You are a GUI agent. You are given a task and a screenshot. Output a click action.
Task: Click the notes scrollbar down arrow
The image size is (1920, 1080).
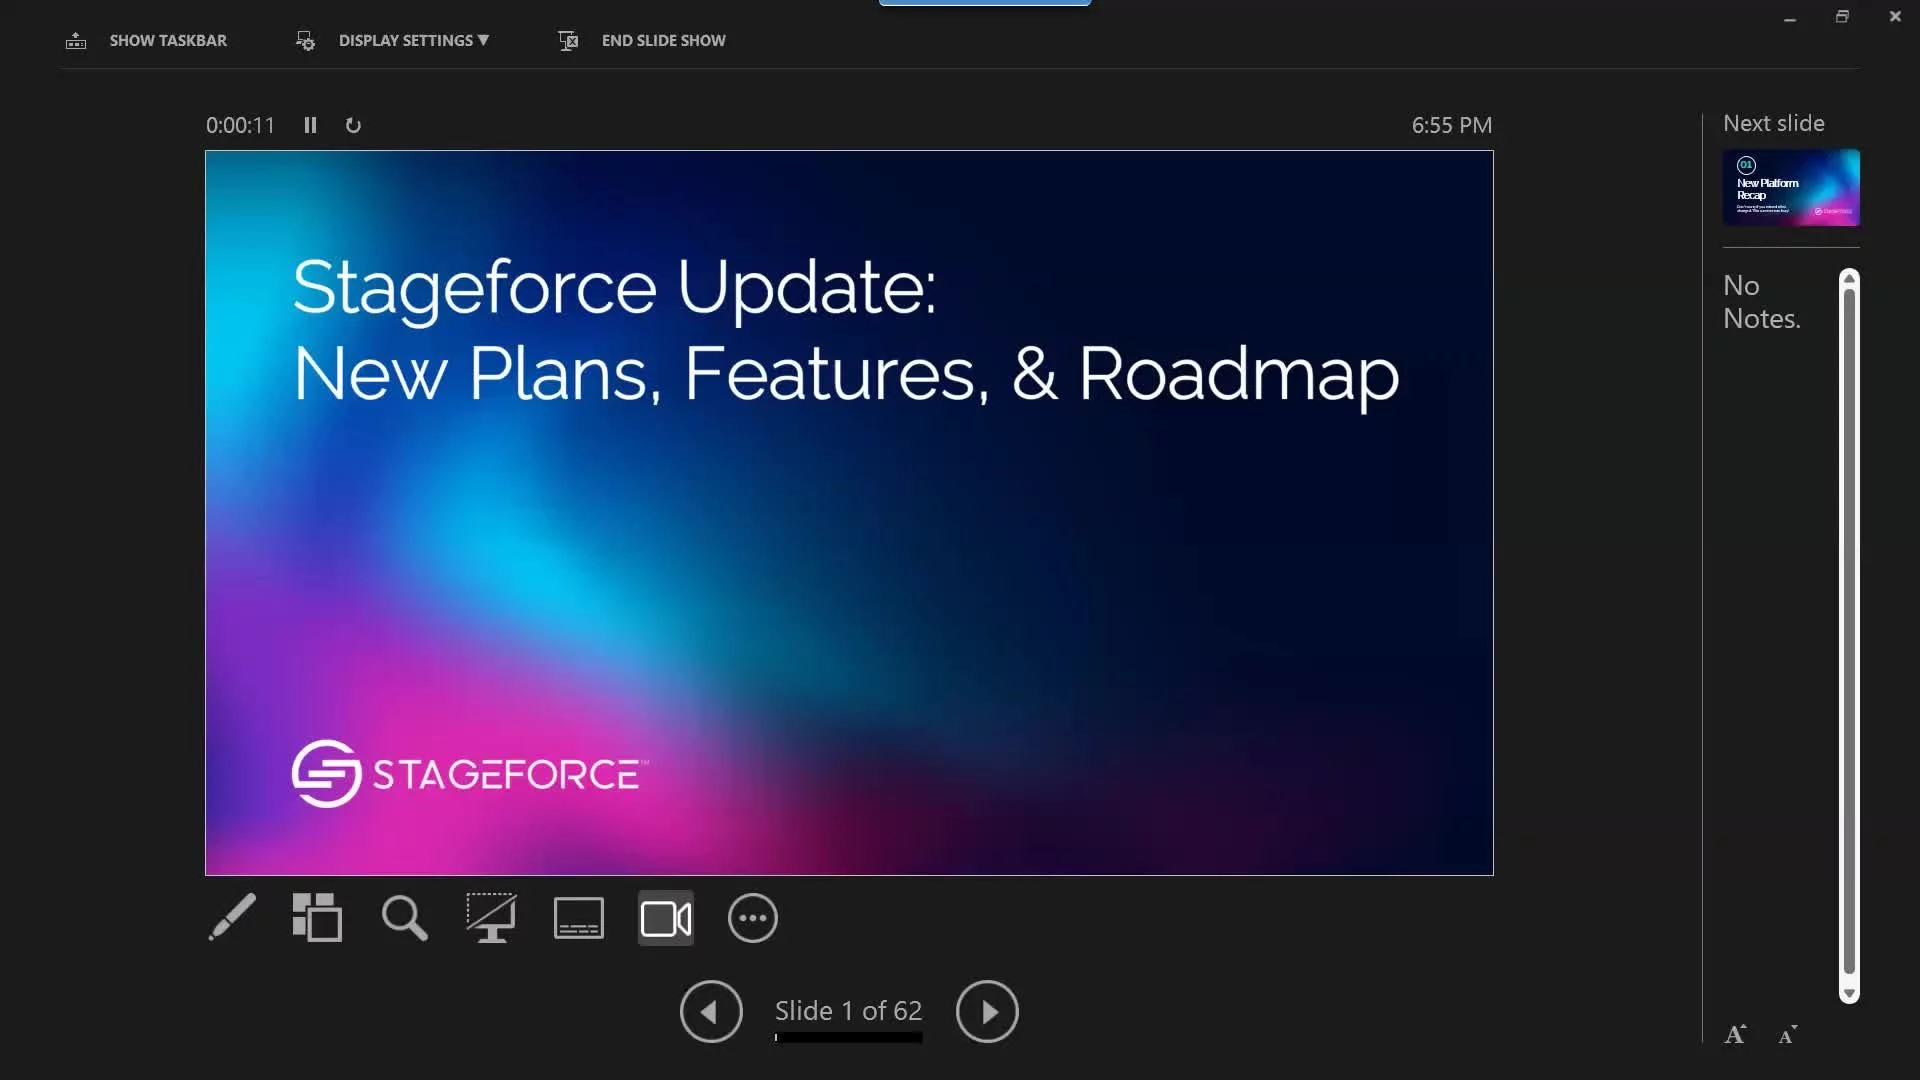click(x=1849, y=994)
